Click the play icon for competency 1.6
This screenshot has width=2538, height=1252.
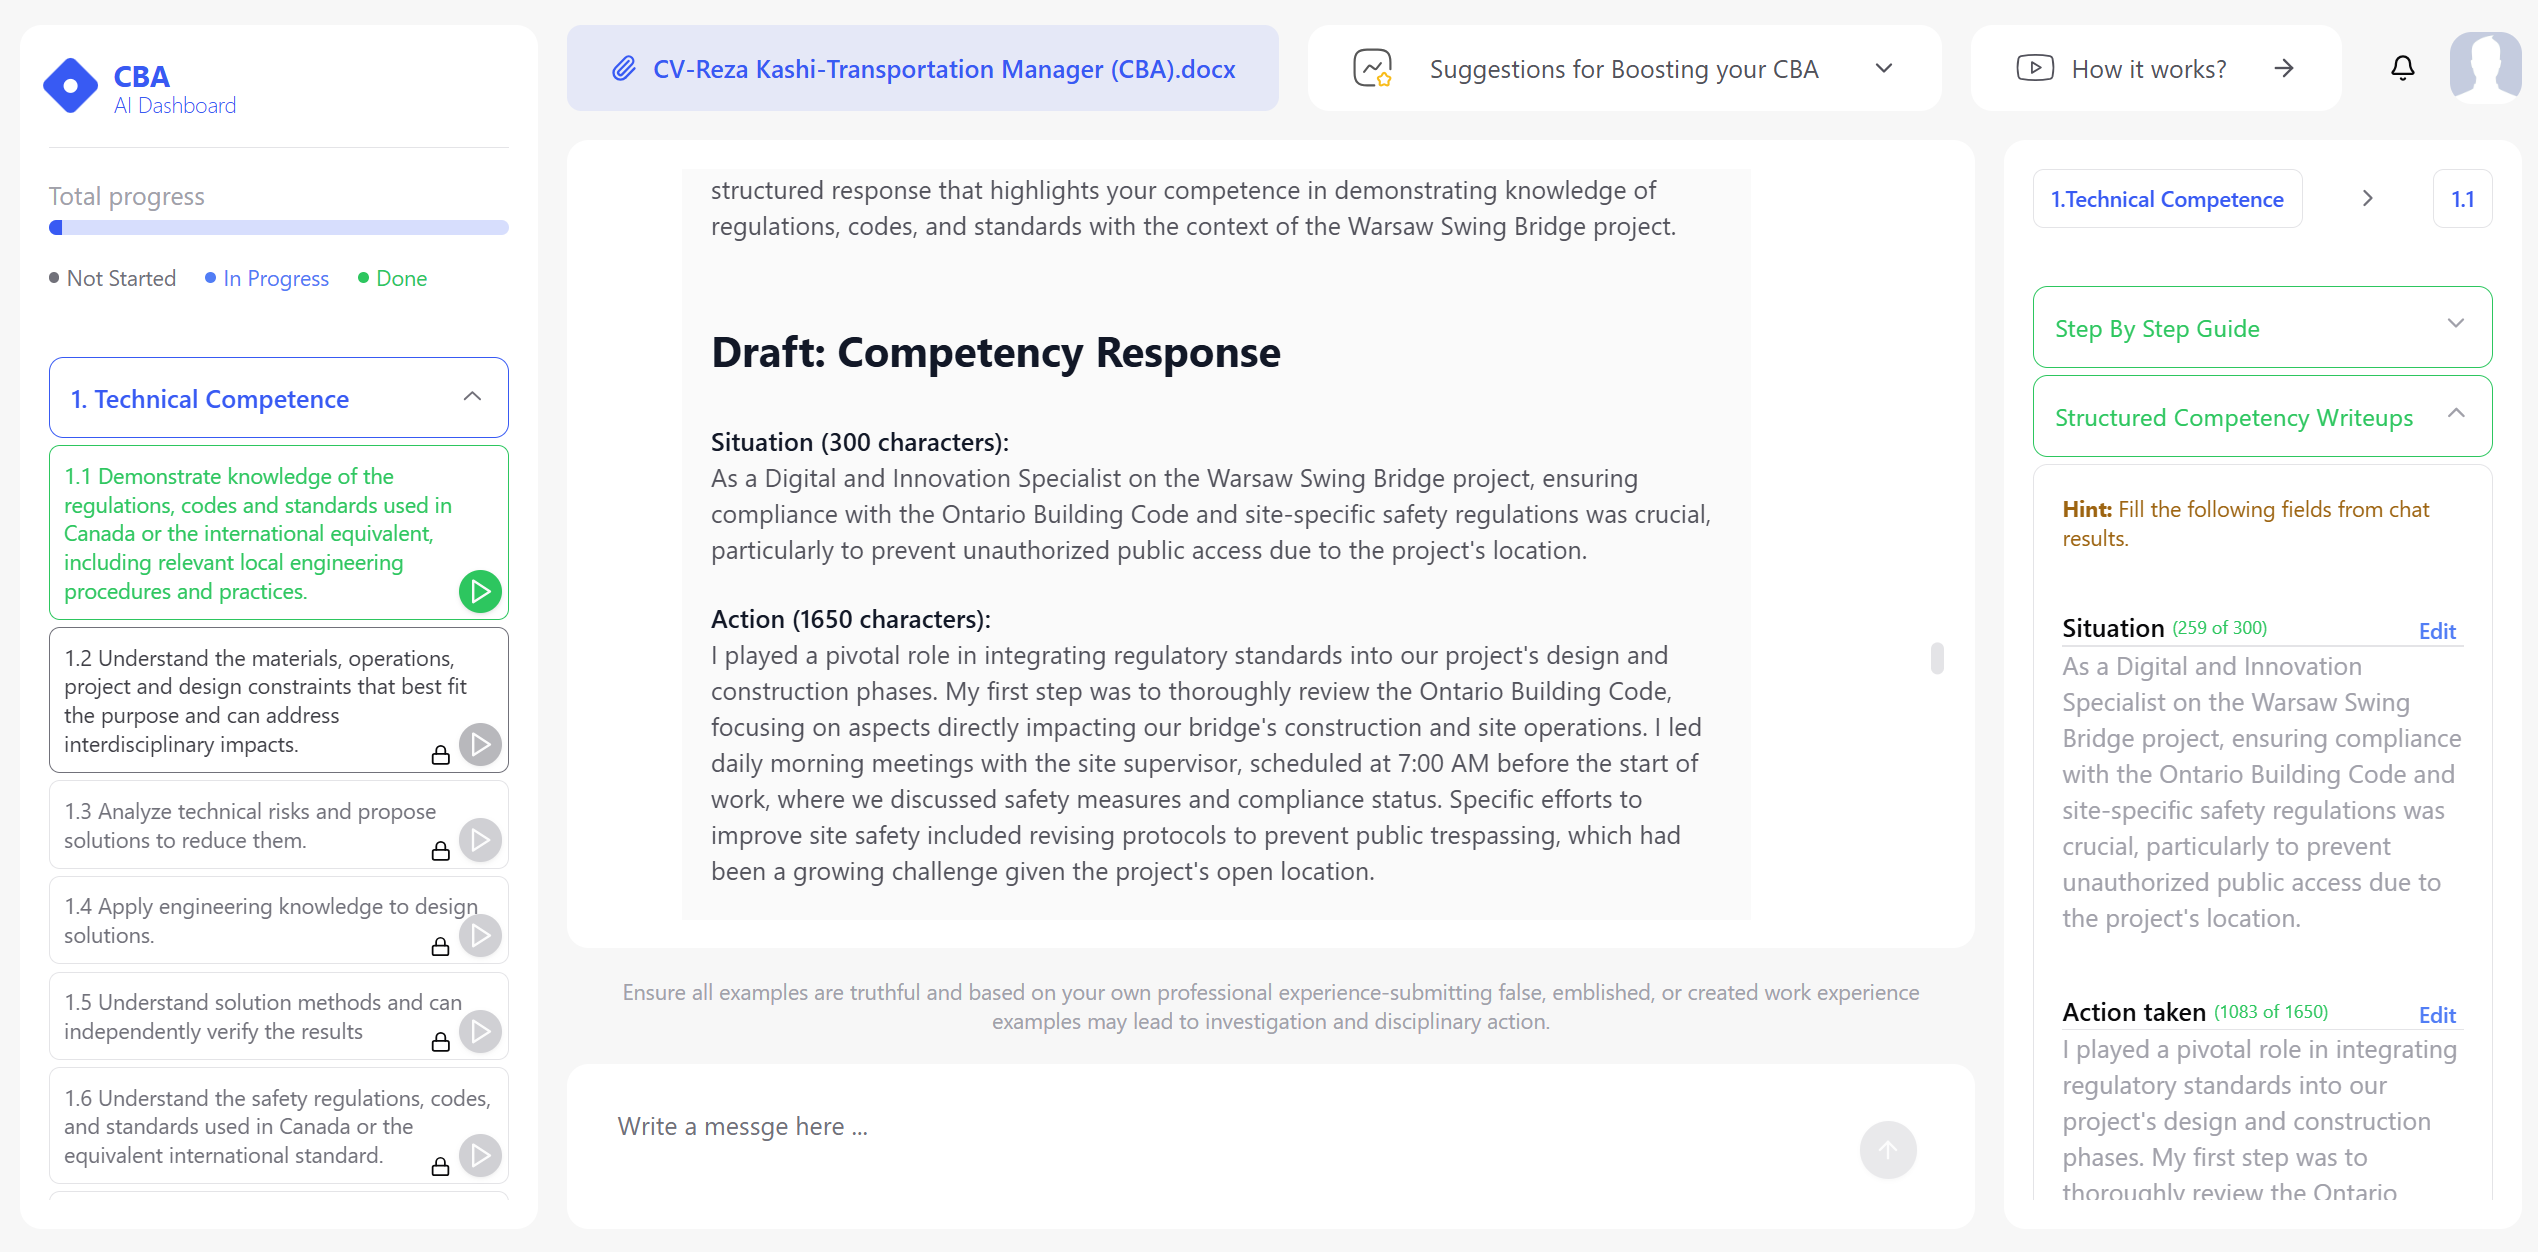[x=480, y=1155]
